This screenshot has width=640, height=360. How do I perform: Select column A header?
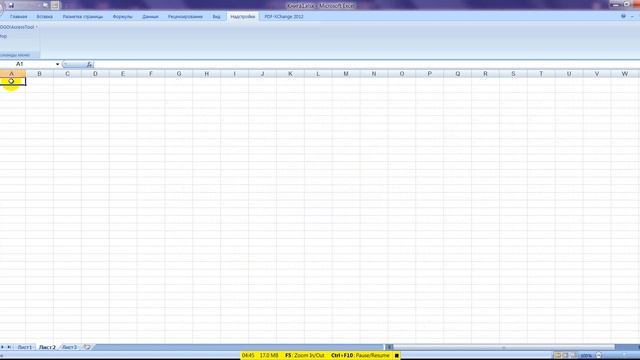tap(12, 73)
